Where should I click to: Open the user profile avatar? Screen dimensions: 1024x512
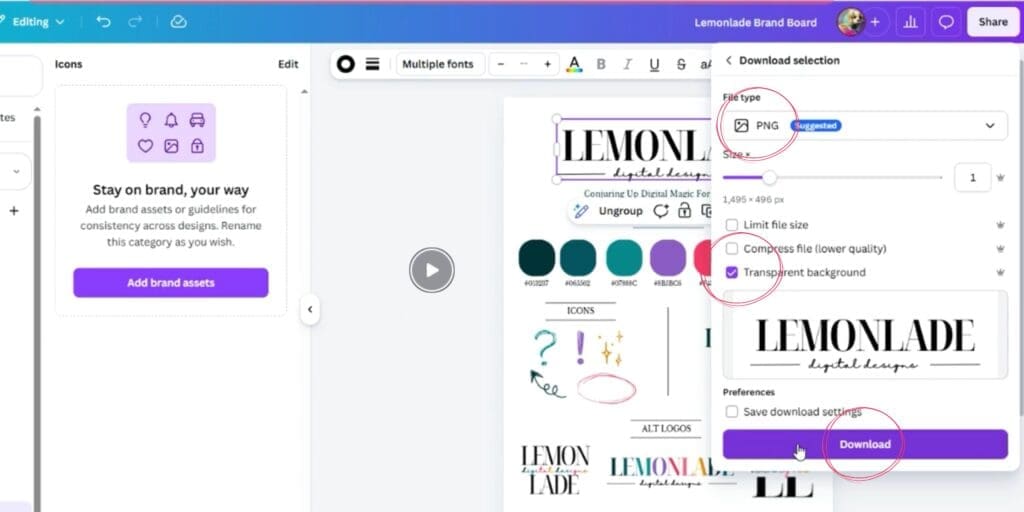[850, 22]
